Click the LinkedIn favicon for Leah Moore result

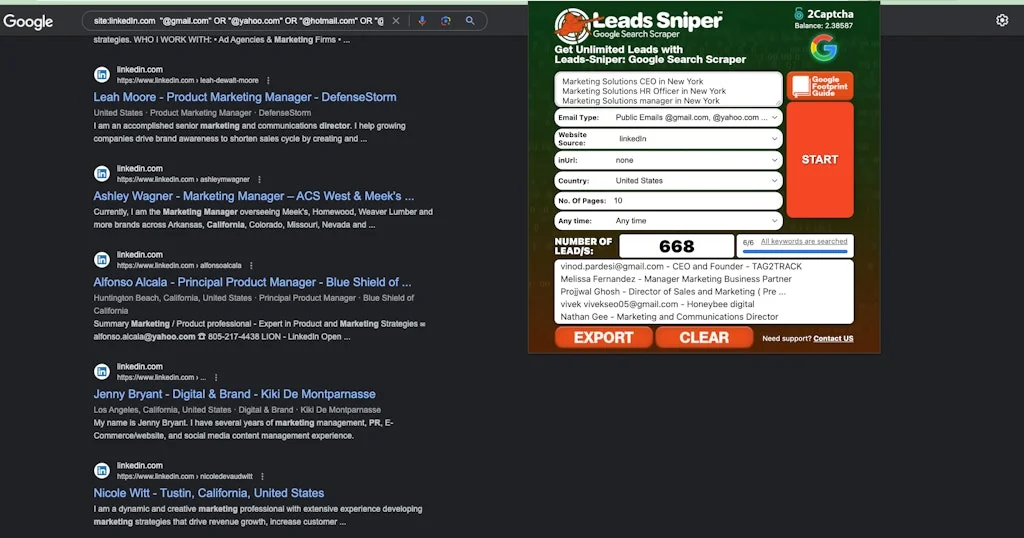(x=102, y=74)
